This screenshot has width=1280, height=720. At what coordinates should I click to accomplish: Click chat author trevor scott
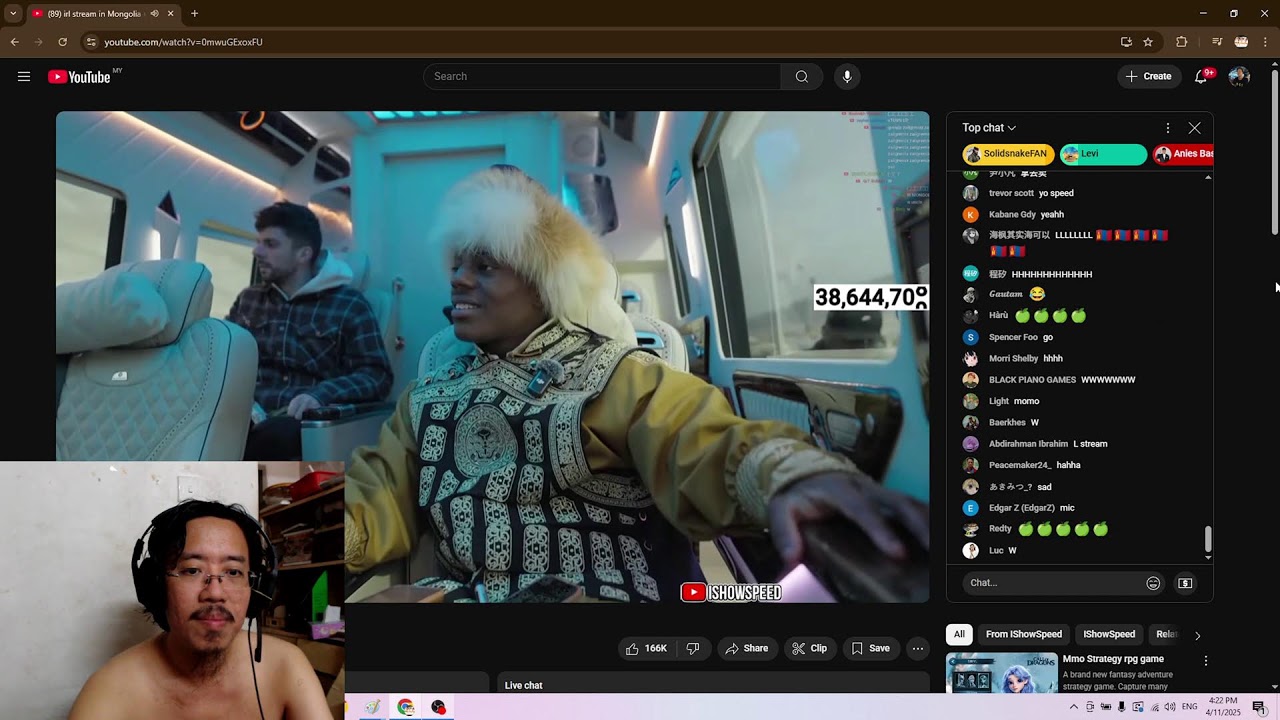[1011, 193]
